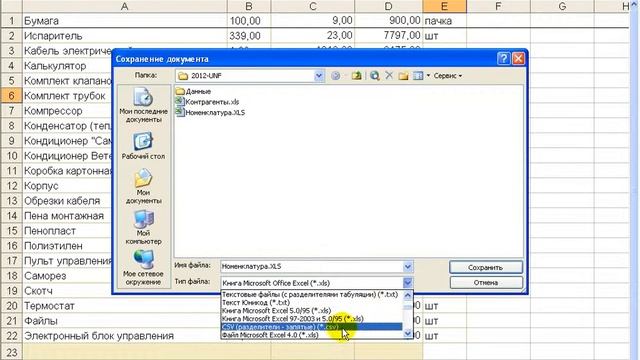
Task: Create a new folder icon
Action: point(403,76)
